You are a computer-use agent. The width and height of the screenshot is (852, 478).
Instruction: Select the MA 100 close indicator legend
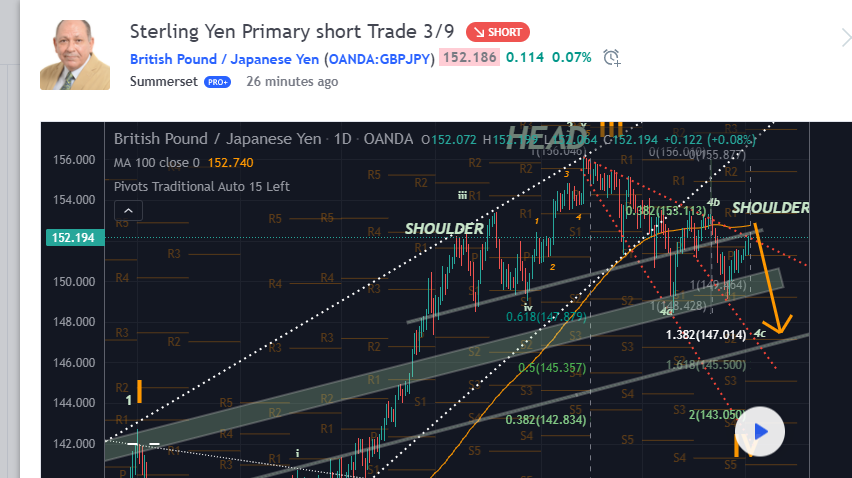point(184,162)
